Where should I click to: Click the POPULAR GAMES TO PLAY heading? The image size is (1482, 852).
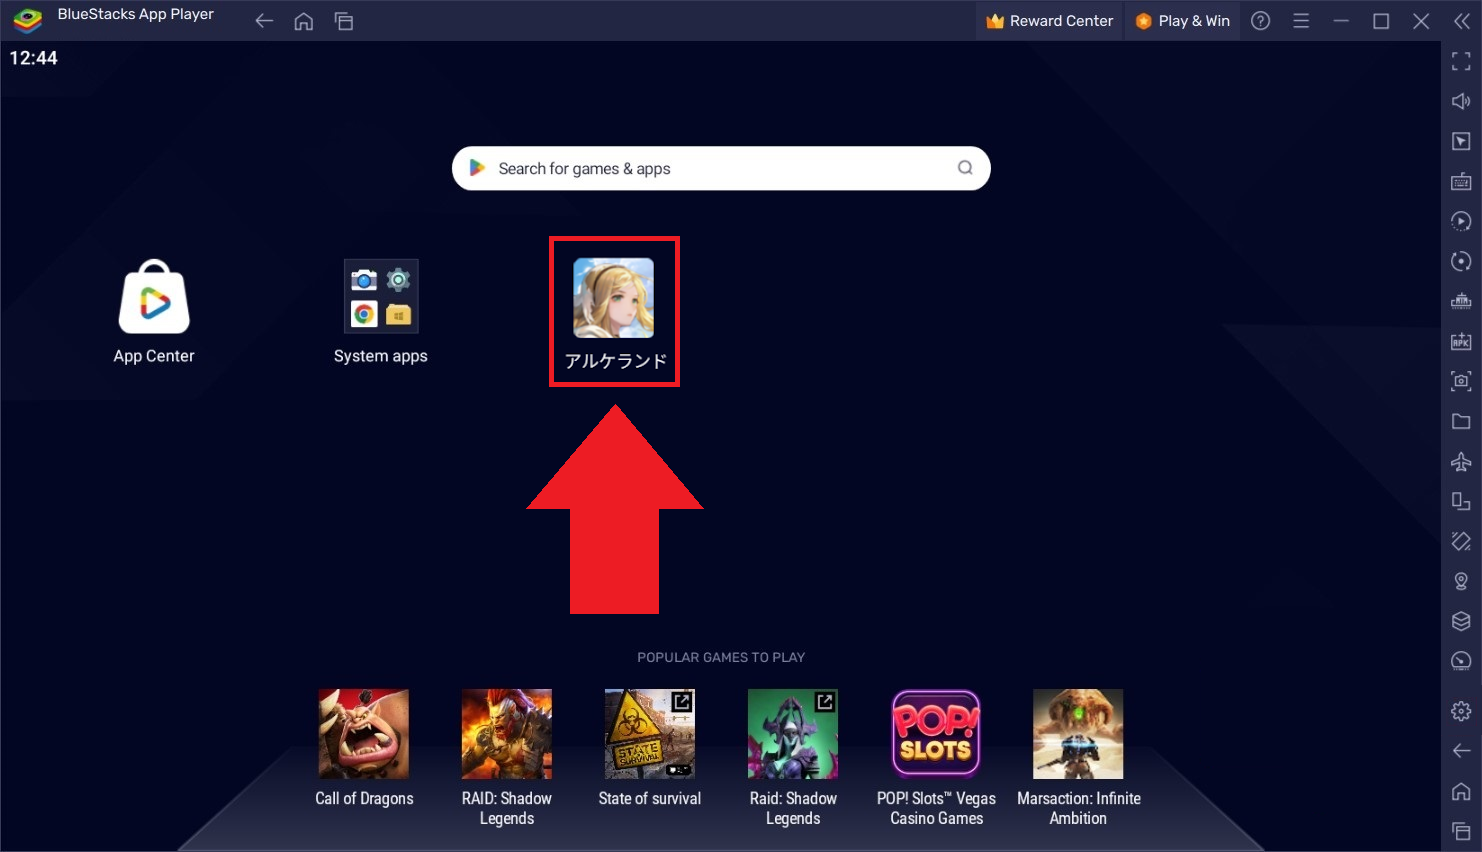click(721, 657)
